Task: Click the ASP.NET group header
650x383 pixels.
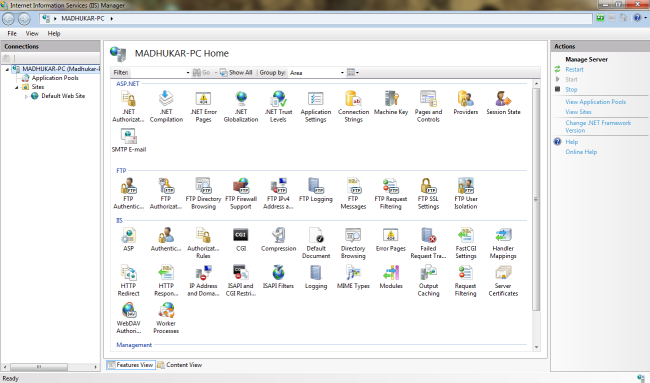Action: point(128,84)
